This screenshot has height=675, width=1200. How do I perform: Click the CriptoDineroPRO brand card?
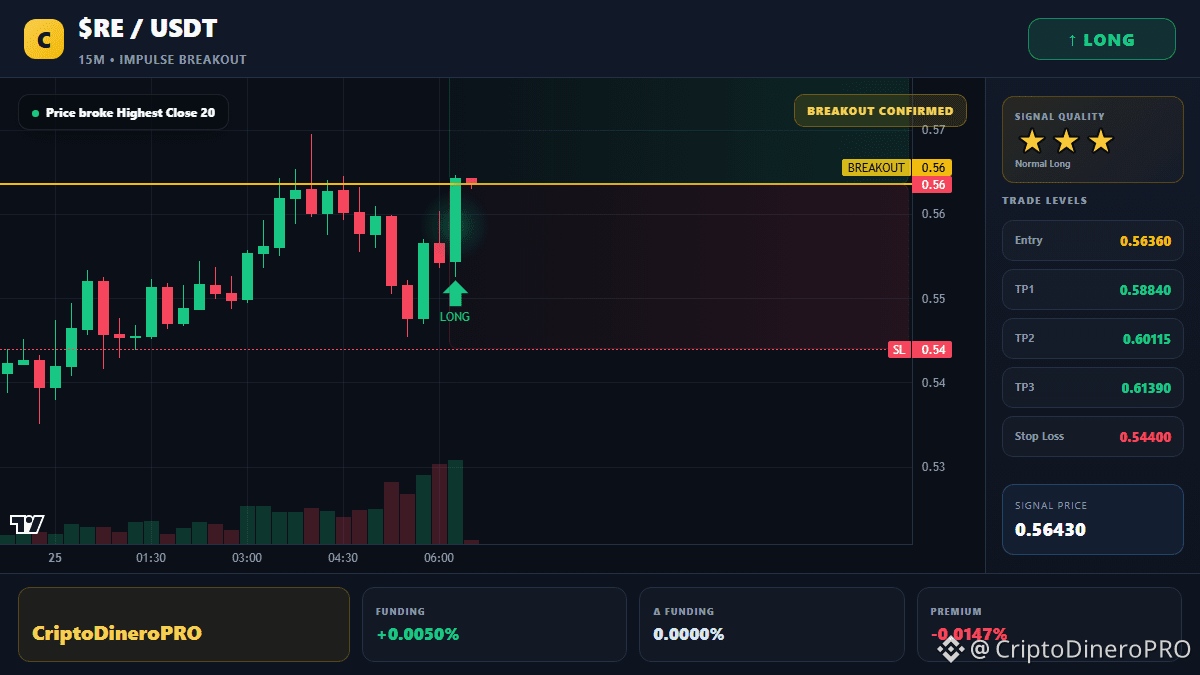click(184, 624)
